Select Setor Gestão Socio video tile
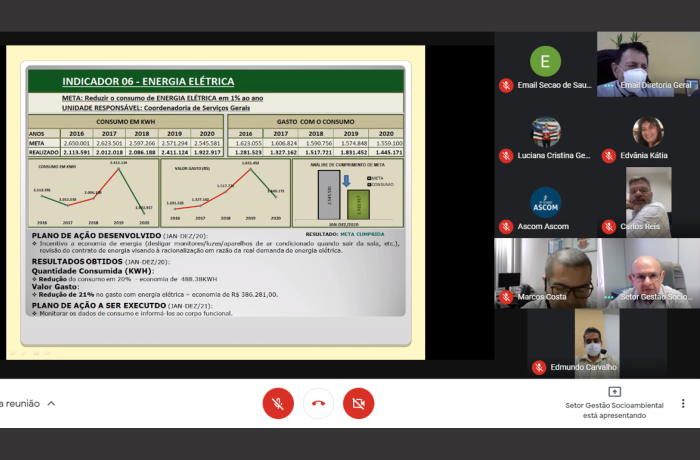 tap(649, 273)
